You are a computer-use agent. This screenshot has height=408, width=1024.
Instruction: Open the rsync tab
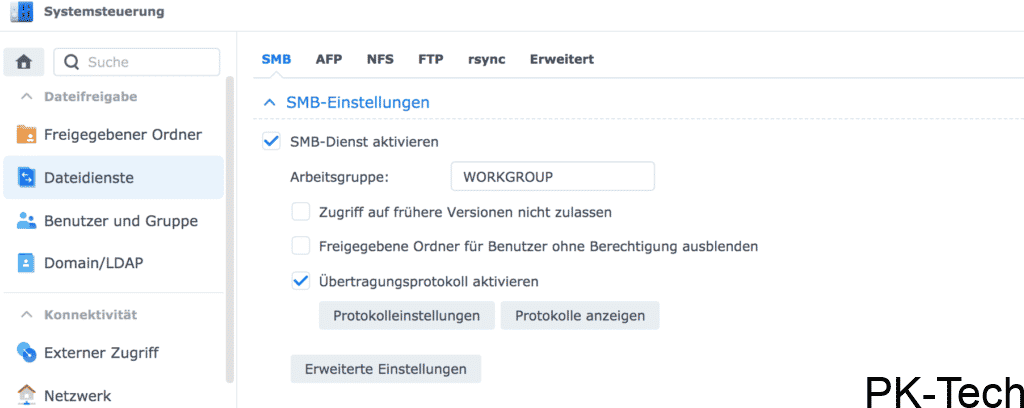pos(486,59)
